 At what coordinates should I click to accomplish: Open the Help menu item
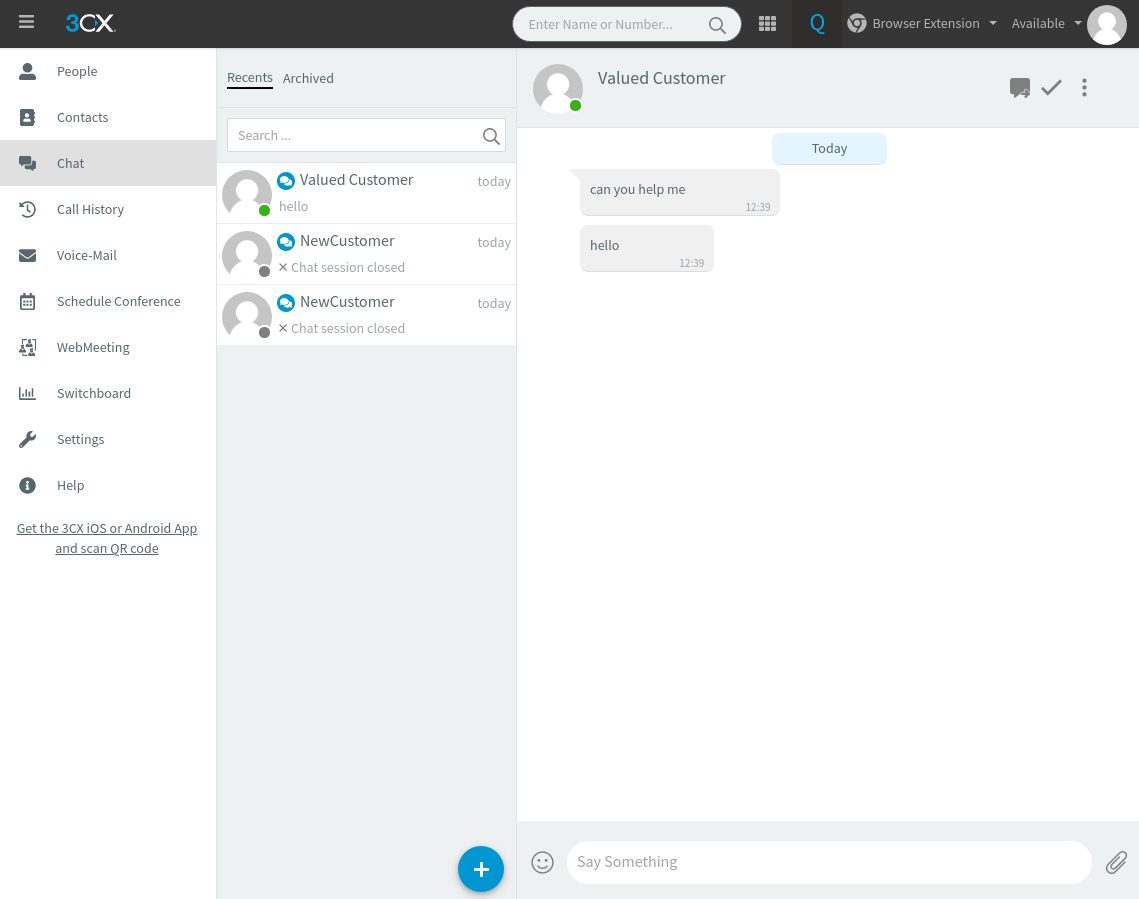(x=108, y=485)
